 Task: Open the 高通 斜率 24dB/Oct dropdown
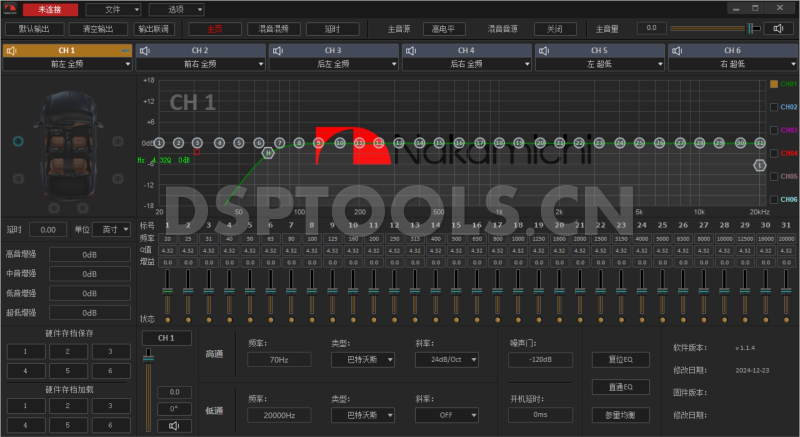coord(446,359)
